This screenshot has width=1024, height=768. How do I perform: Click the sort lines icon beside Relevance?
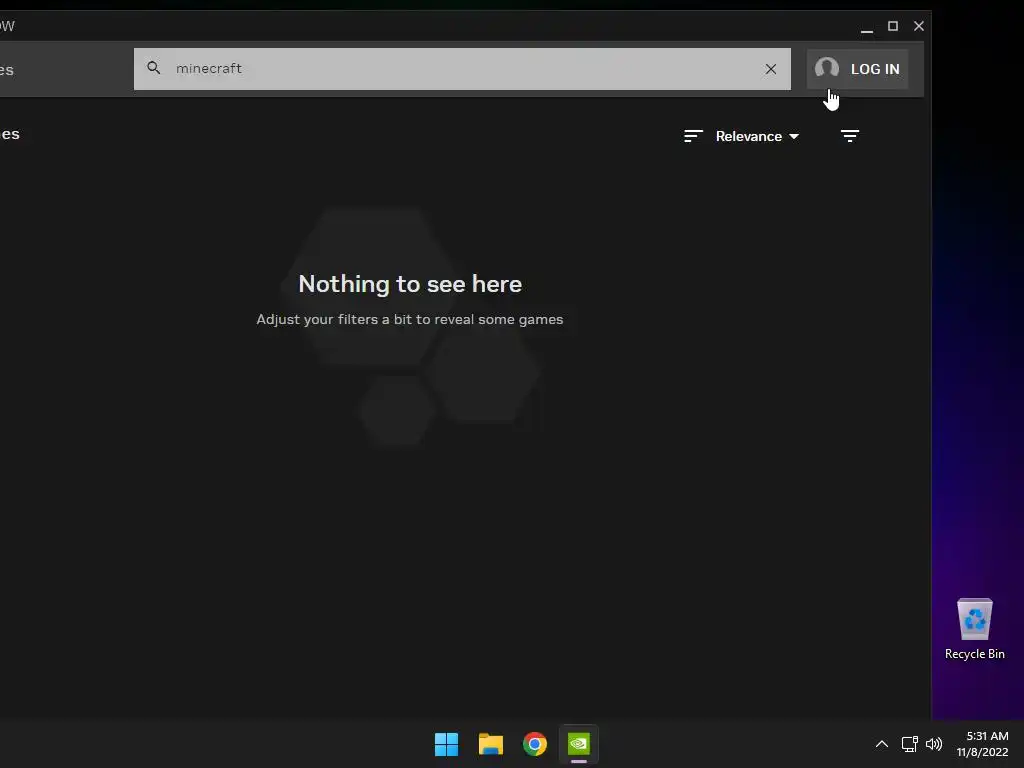coord(693,136)
